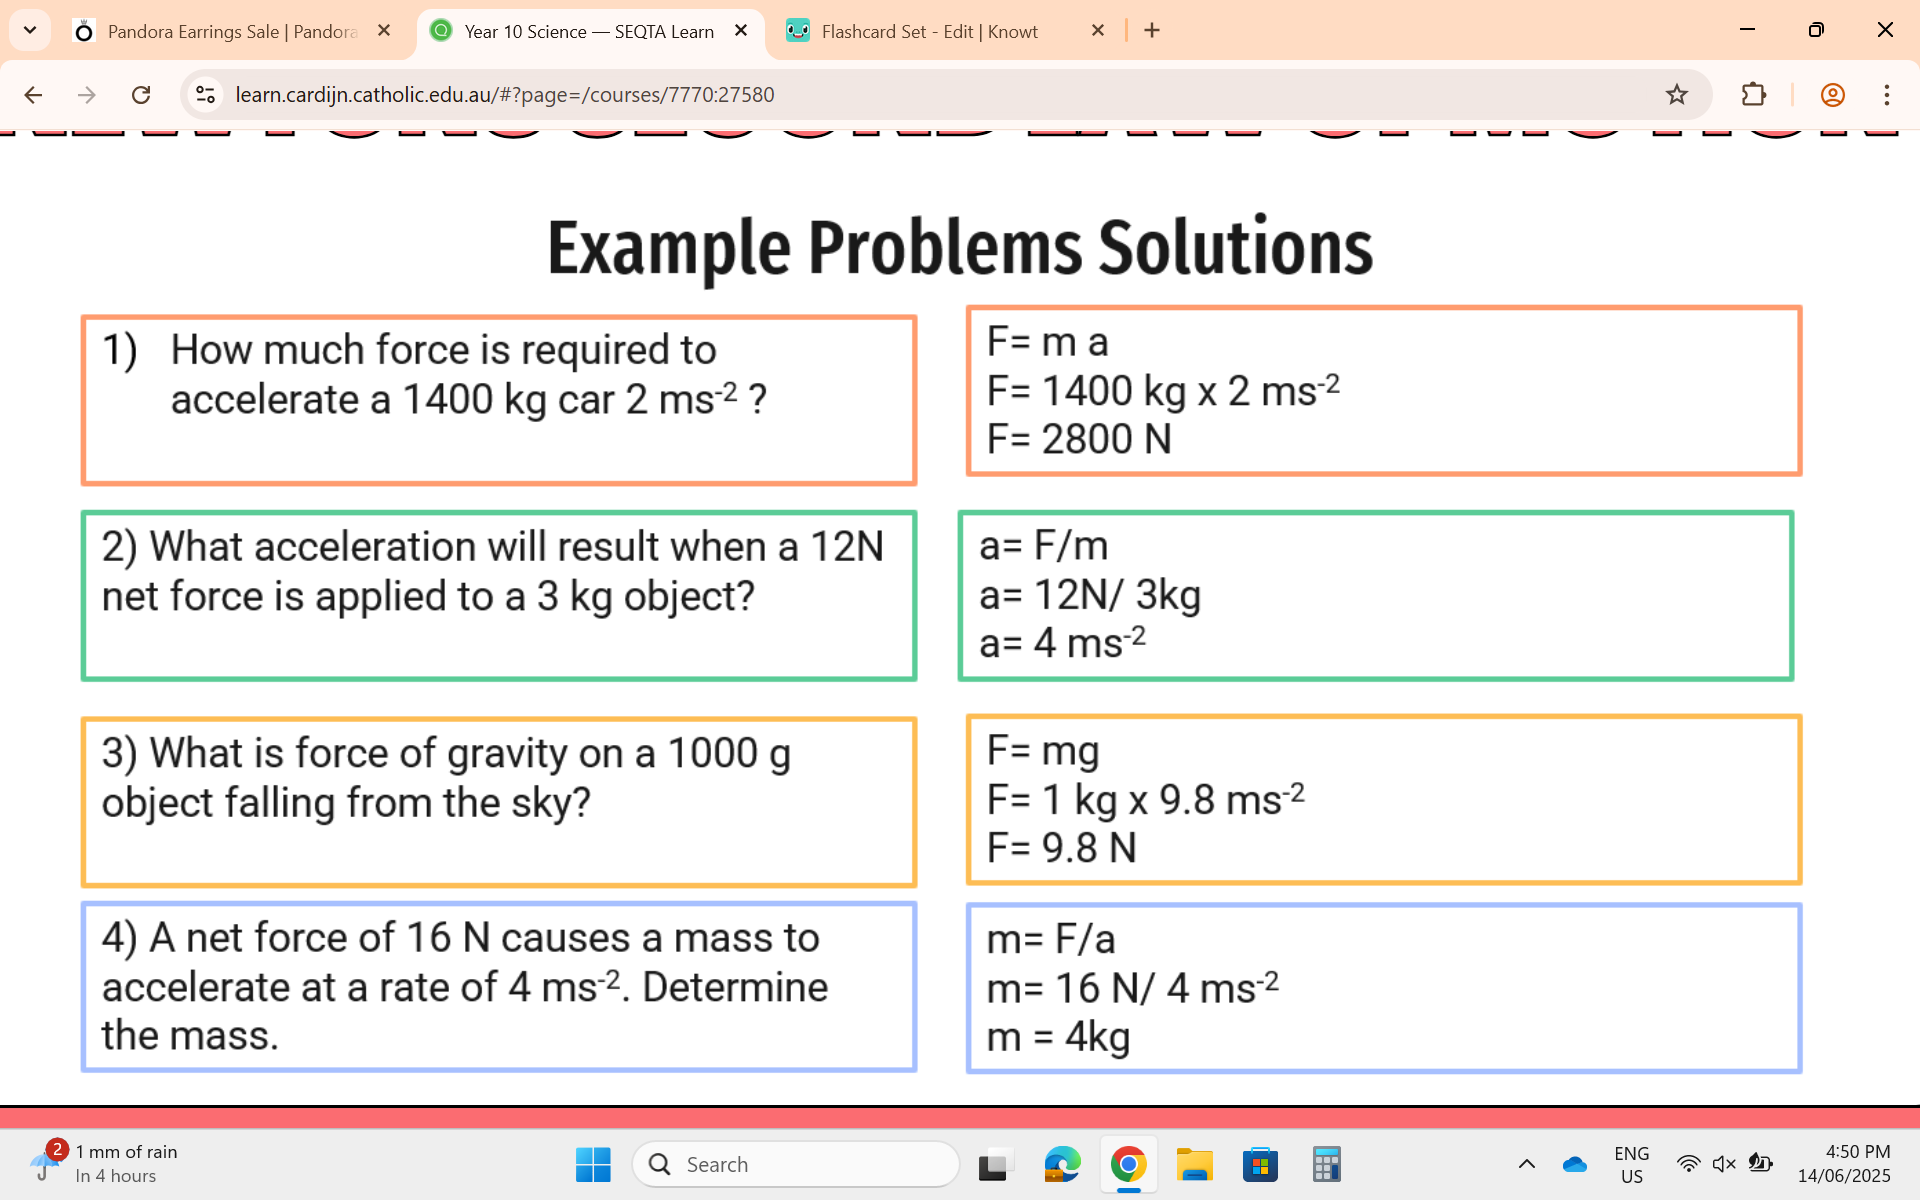The width and height of the screenshot is (1920, 1200).
Task: Open Task View on the taskbar
Action: coord(996,1165)
